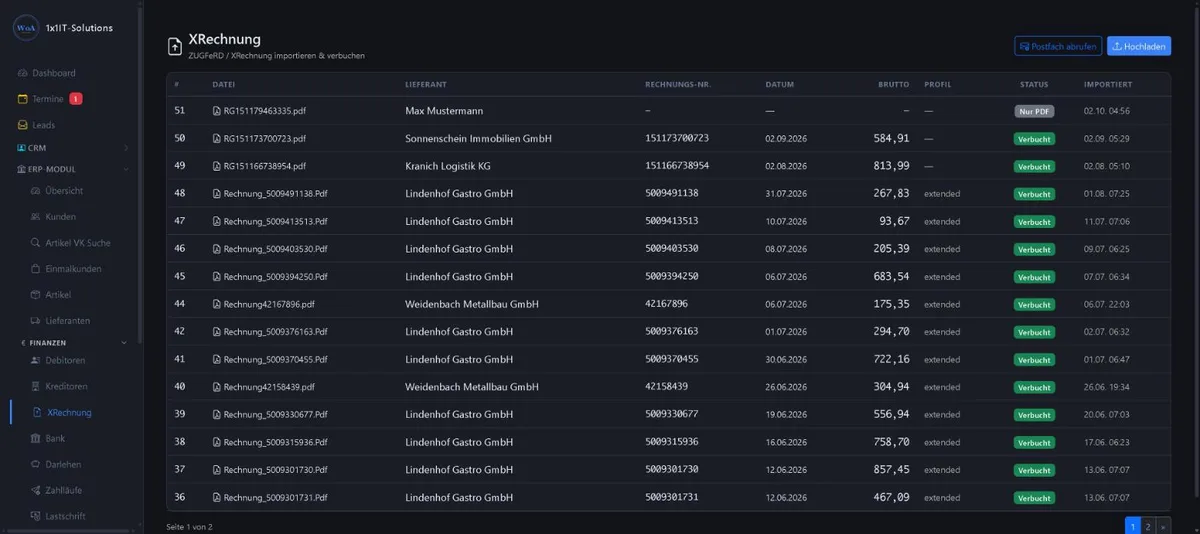The image size is (1200, 534).
Task: Open file Rechnung_5009394250.Pdf
Action: [275, 276]
